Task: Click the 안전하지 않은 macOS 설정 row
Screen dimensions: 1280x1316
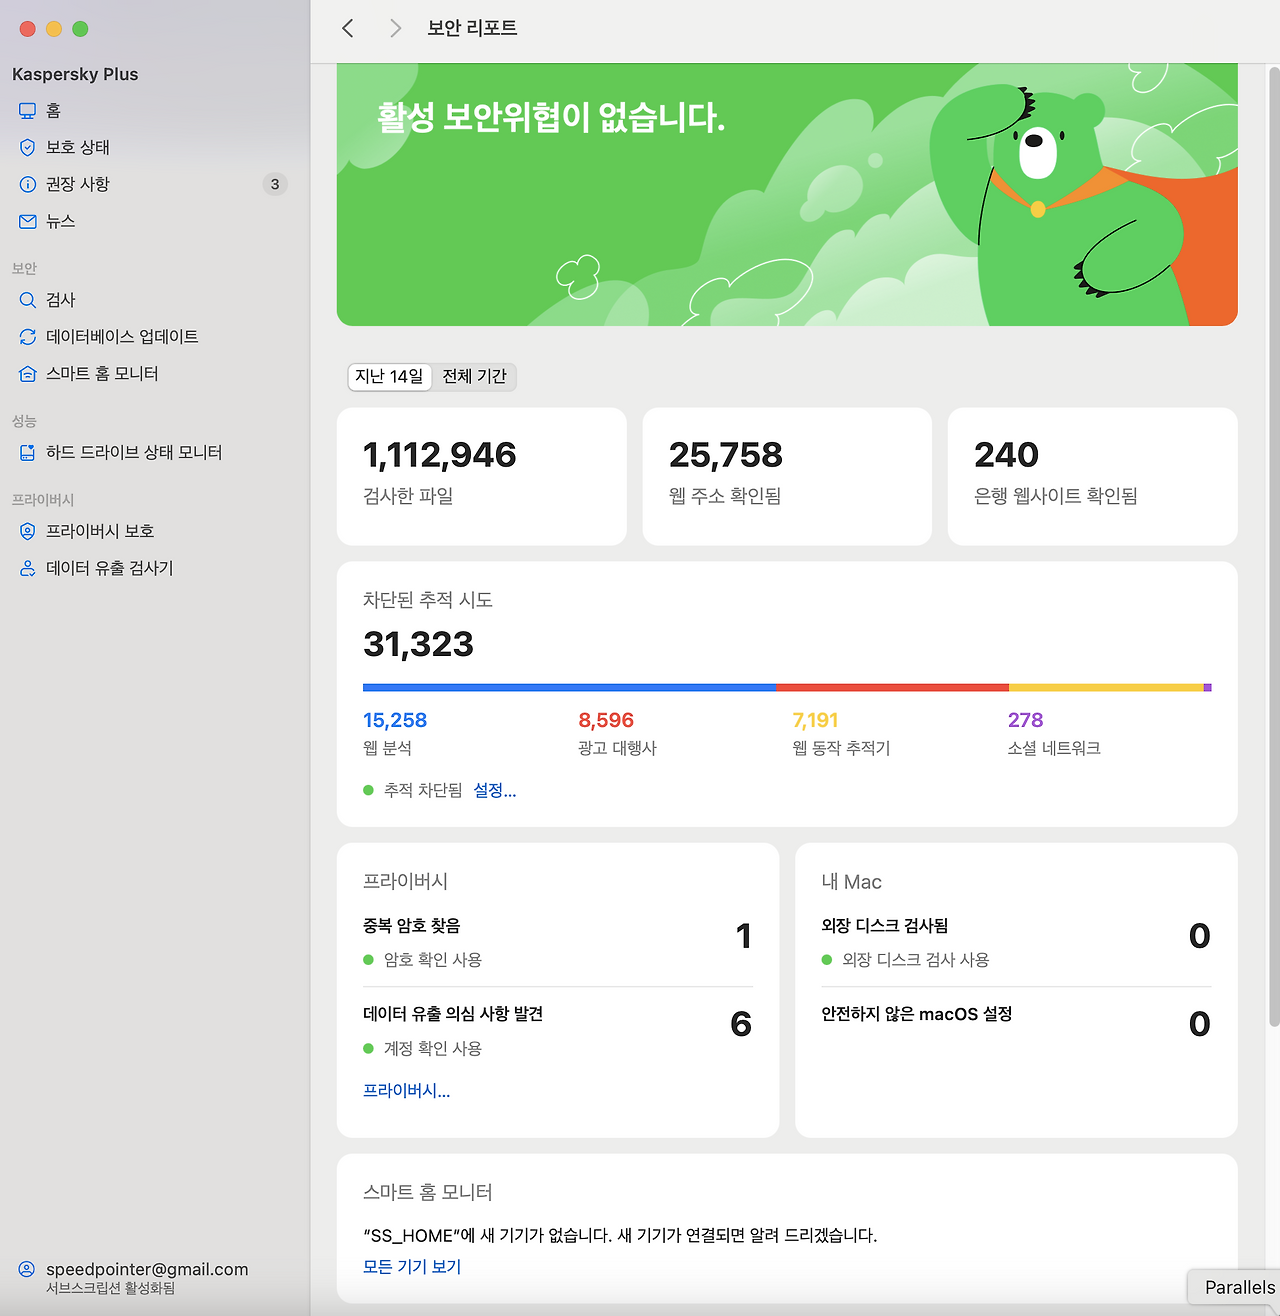Action: (x=1016, y=1024)
